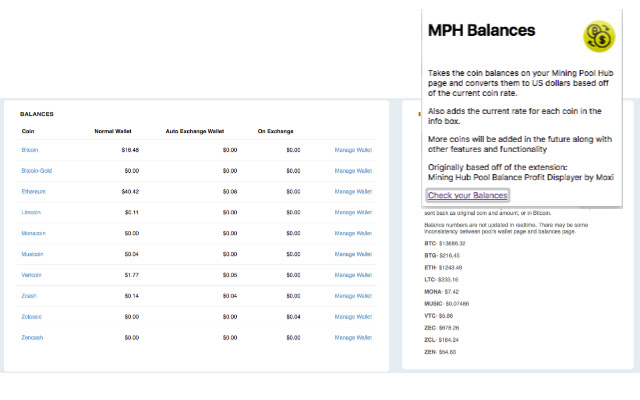
Task: Click the Auto Exchange Wallet column header
Action: (195, 131)
